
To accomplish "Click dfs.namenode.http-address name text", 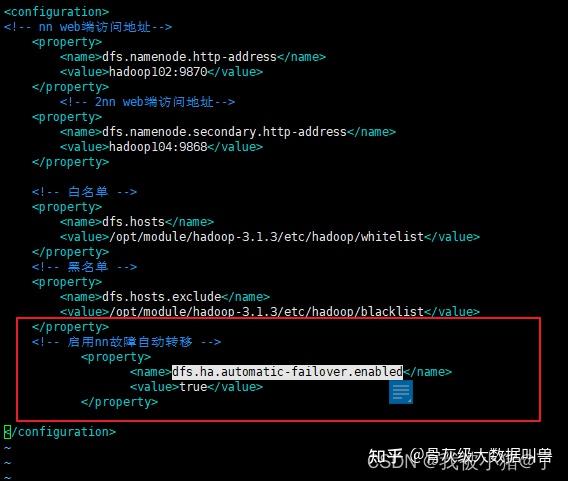I will pos(189,57).
